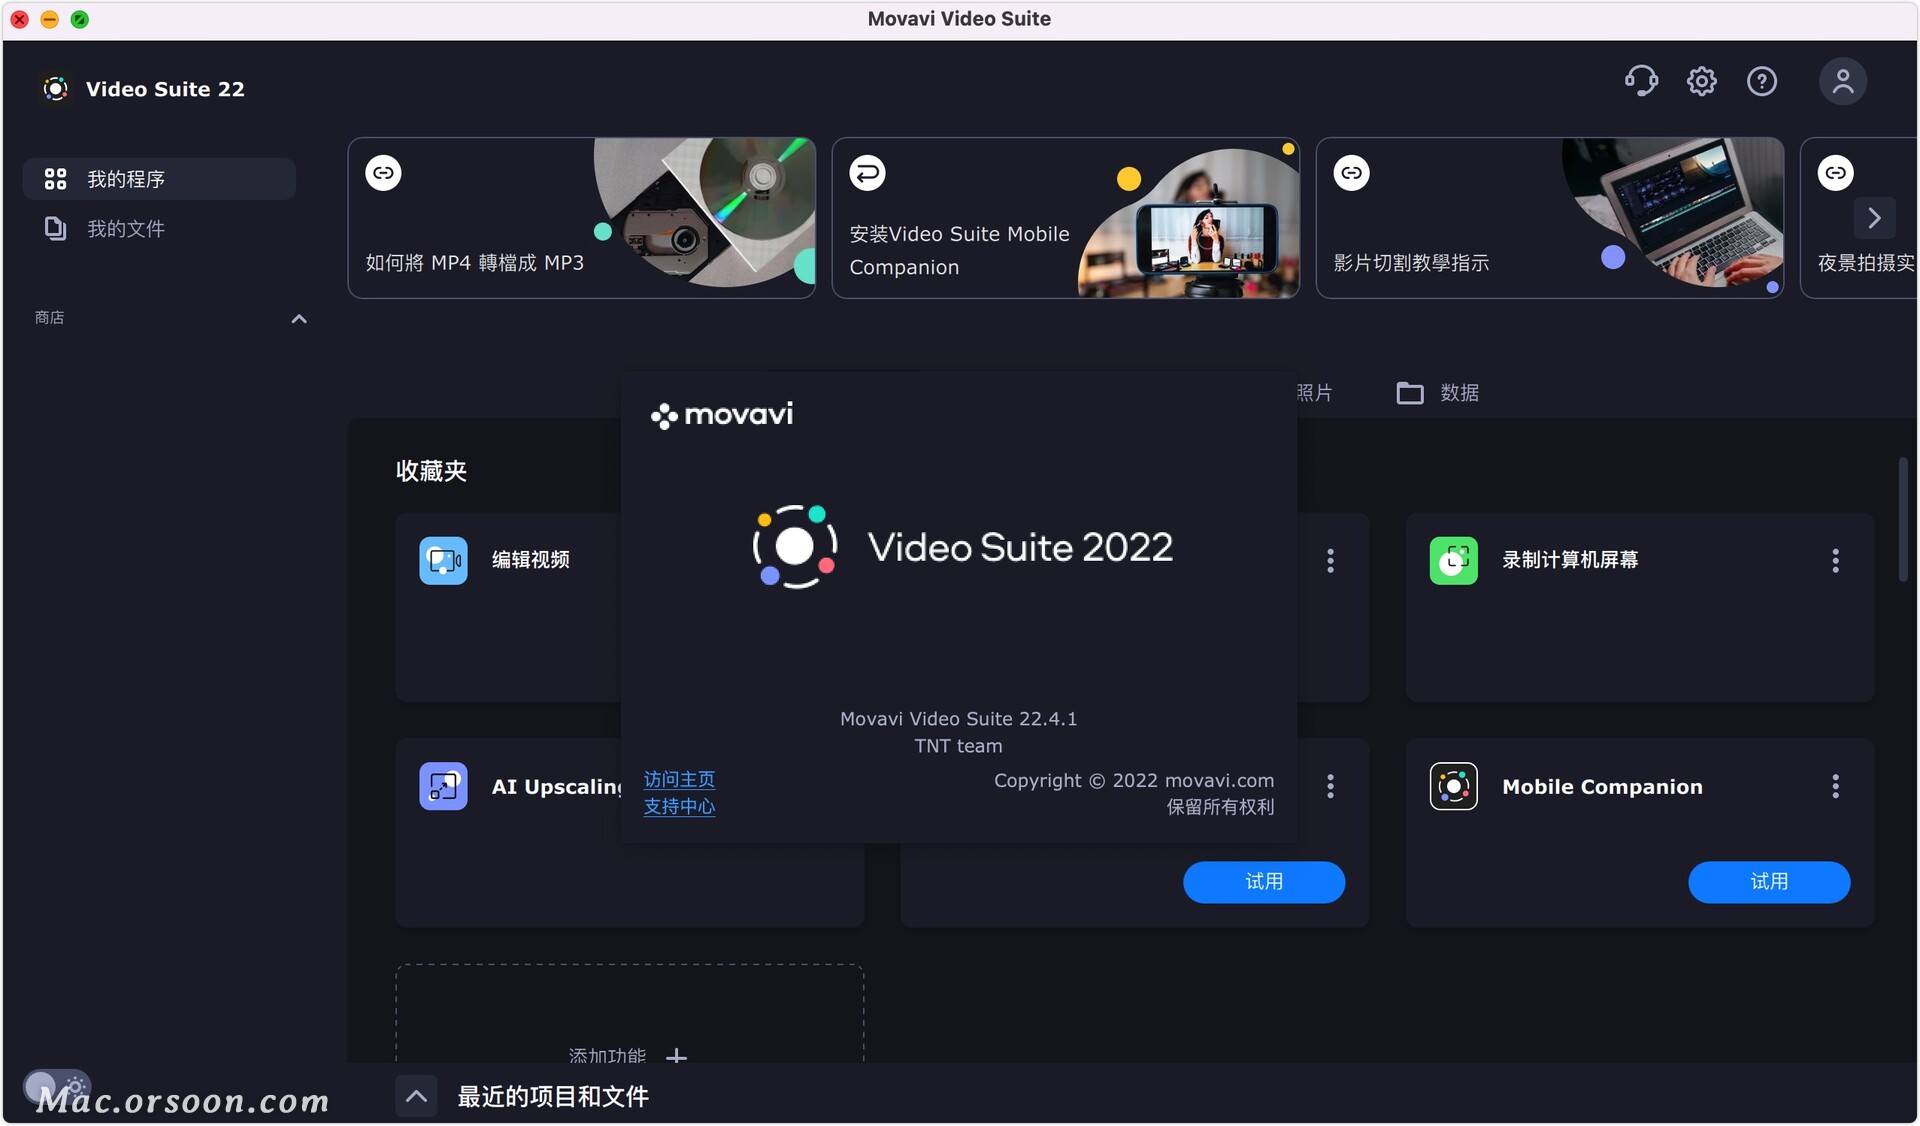Click the 我的文件 documents icon

[55, 229]
